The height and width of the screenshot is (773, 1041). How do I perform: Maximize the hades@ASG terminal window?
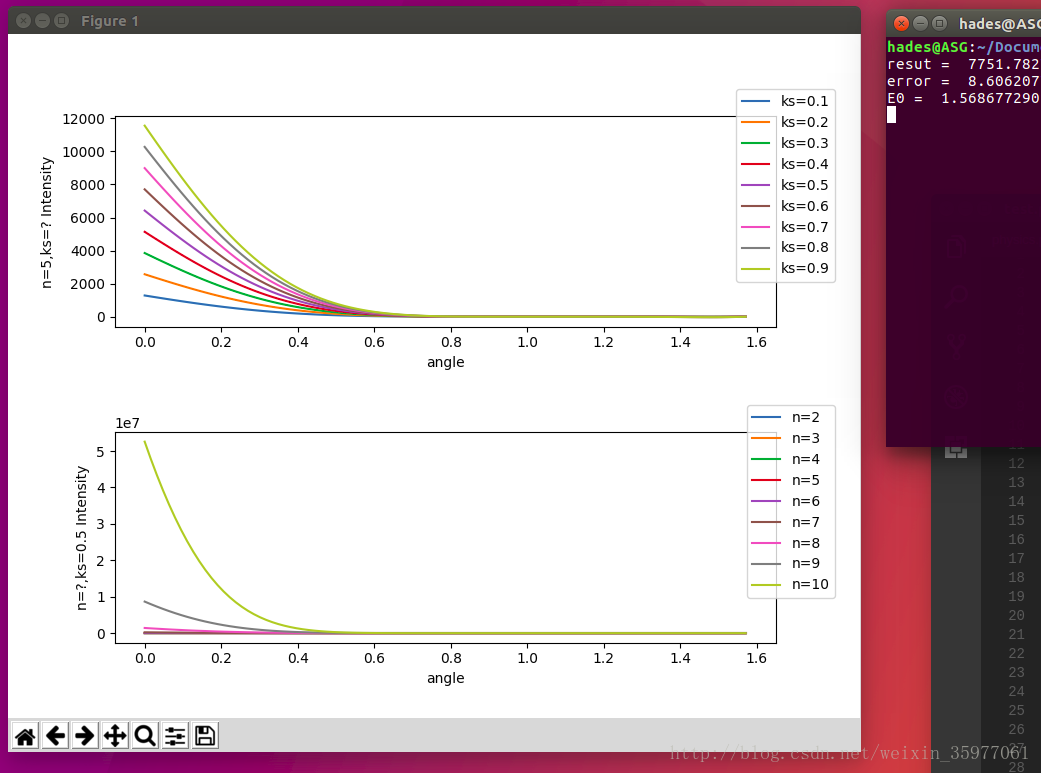(x=939, y=24)
